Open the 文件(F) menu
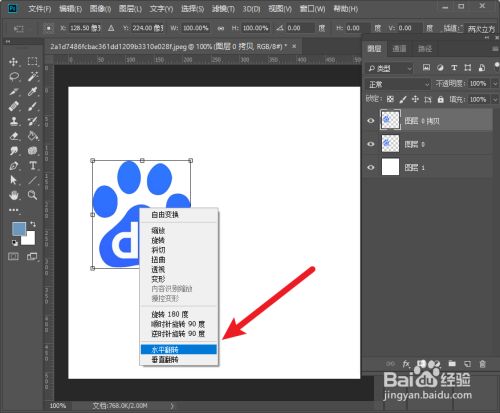The width and height of the screenshot is (500, 413). tap(39, 9)
